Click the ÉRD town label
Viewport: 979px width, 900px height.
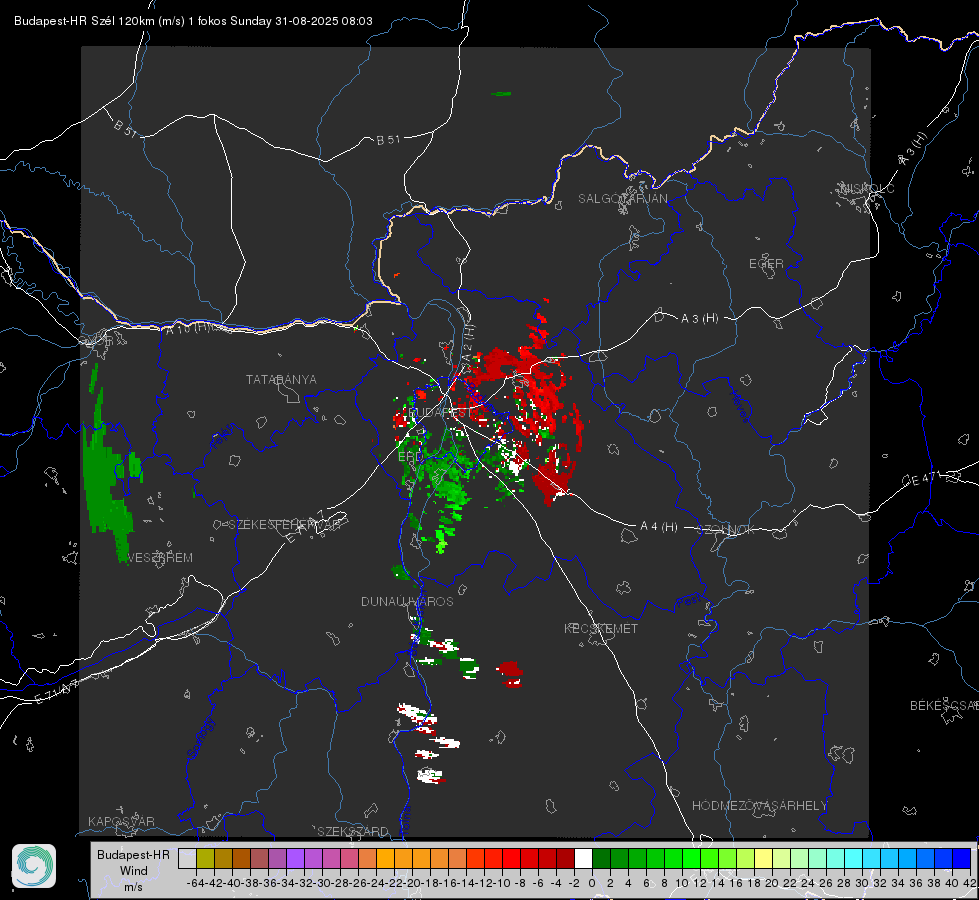pos(410,457)
